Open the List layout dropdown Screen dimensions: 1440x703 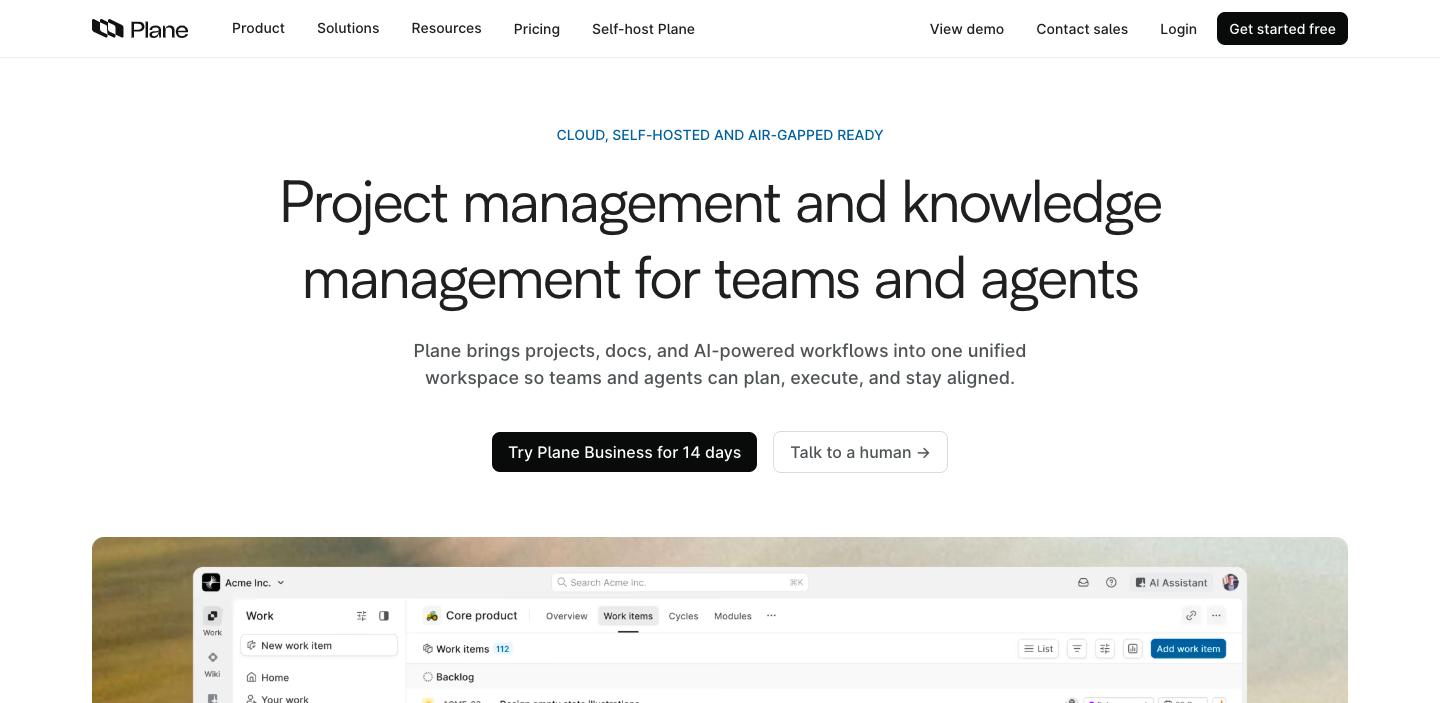[x=1039, y=649]
